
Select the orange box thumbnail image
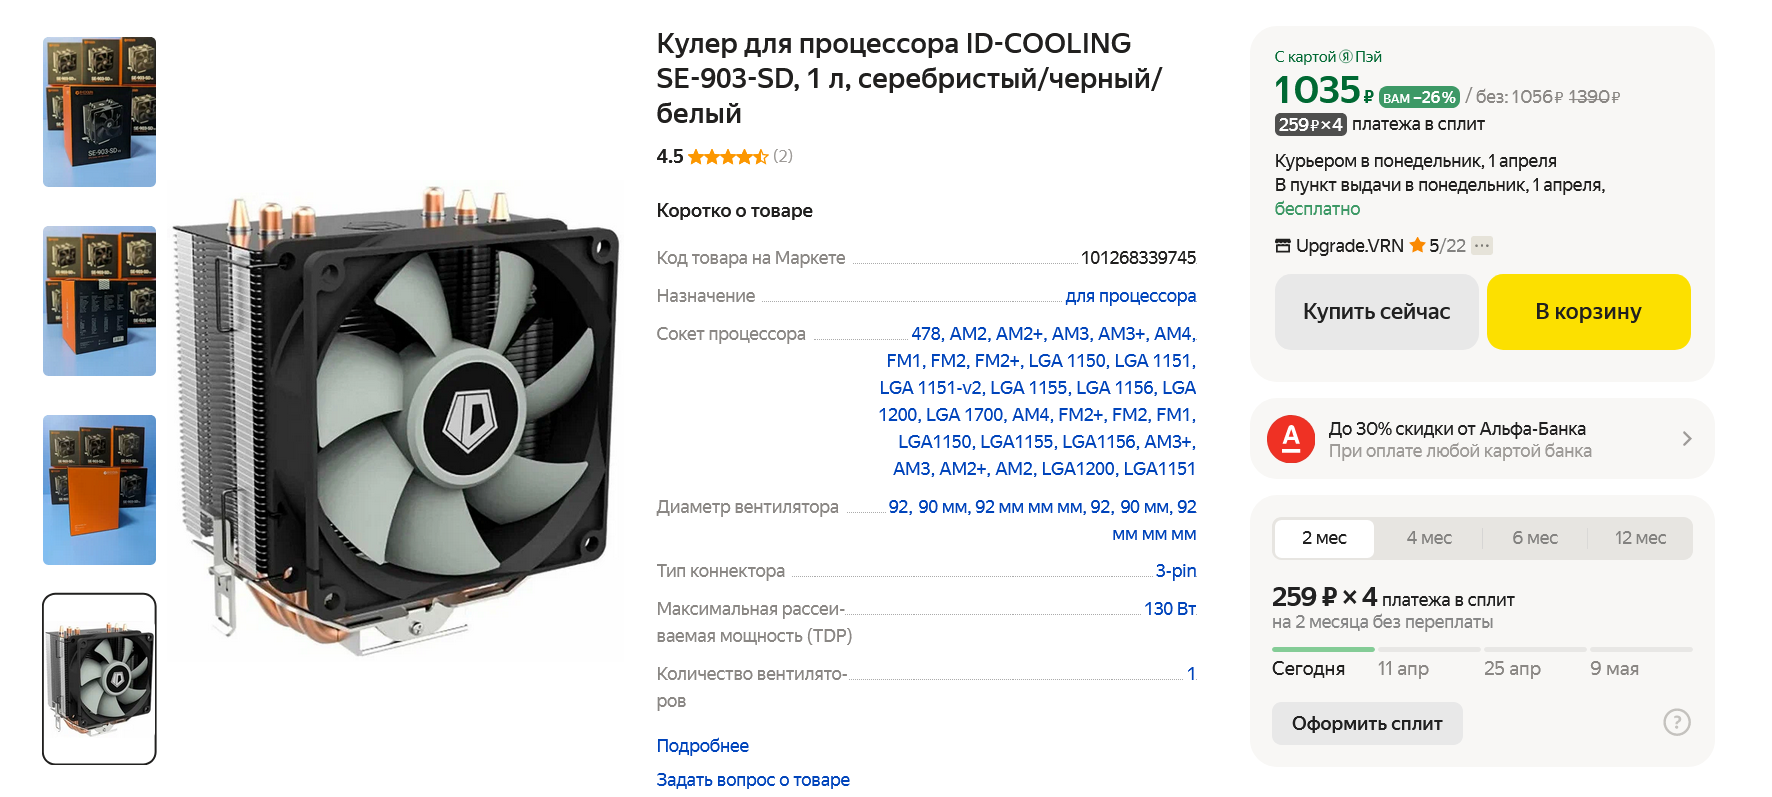[x=99, y=490]
